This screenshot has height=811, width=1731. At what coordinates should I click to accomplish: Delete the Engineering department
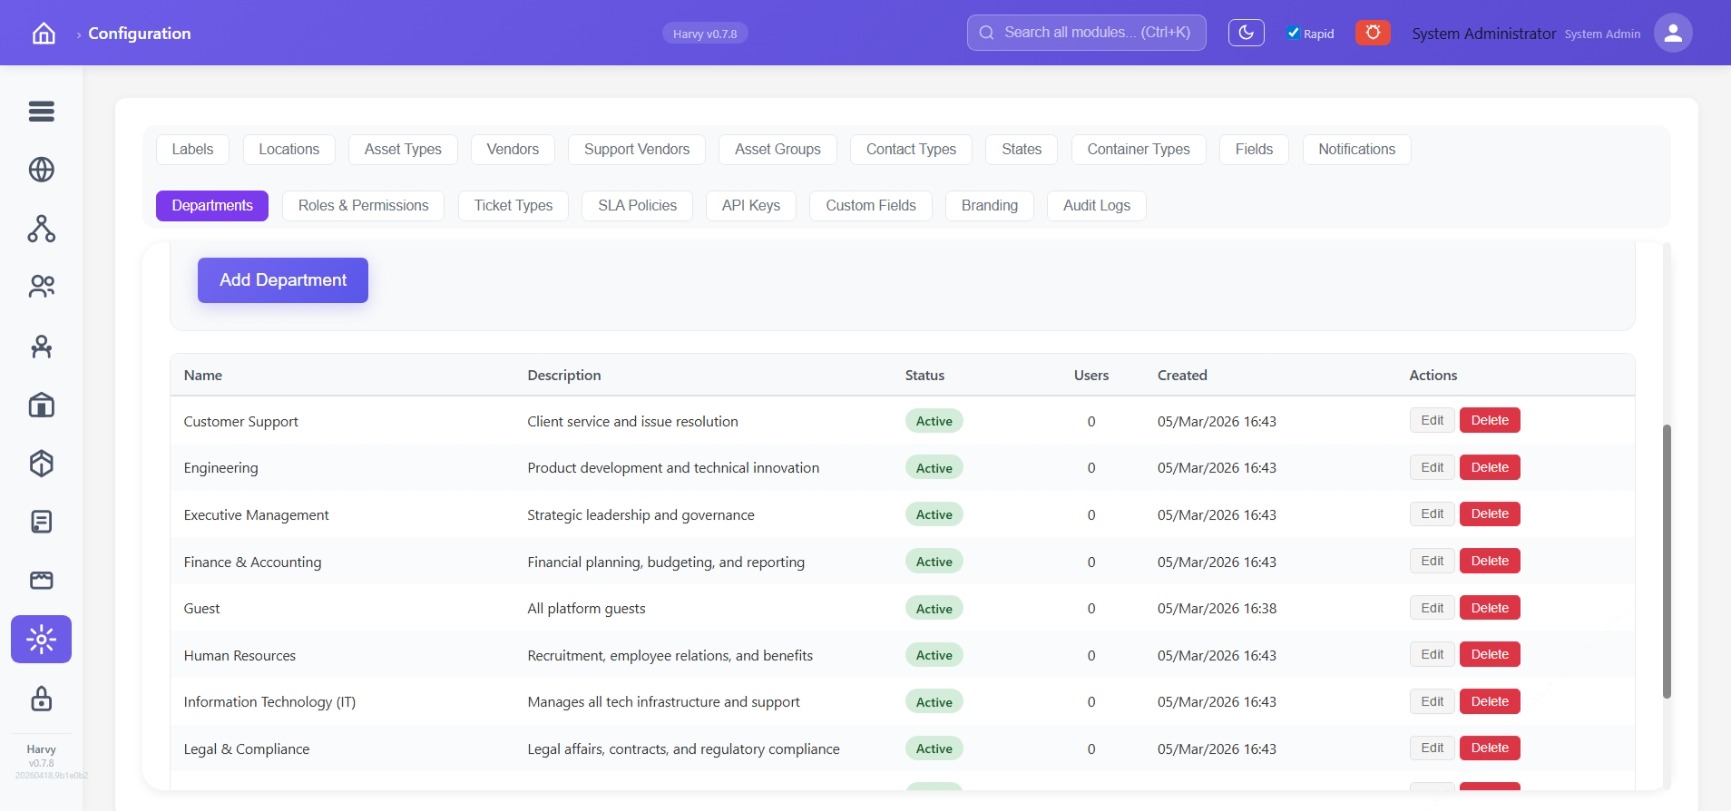[1490, 467]
